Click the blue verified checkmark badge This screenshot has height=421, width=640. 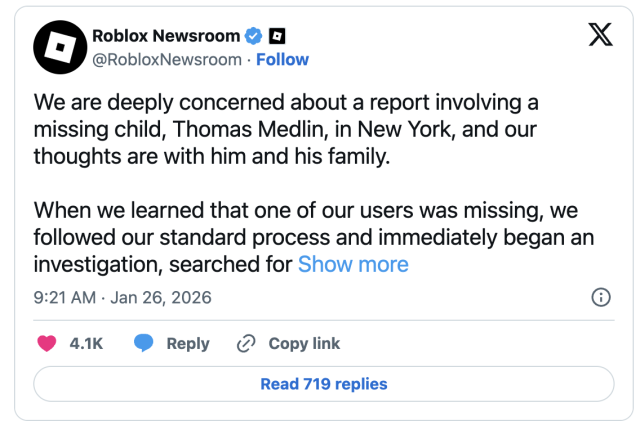click(x=254, y=36)
